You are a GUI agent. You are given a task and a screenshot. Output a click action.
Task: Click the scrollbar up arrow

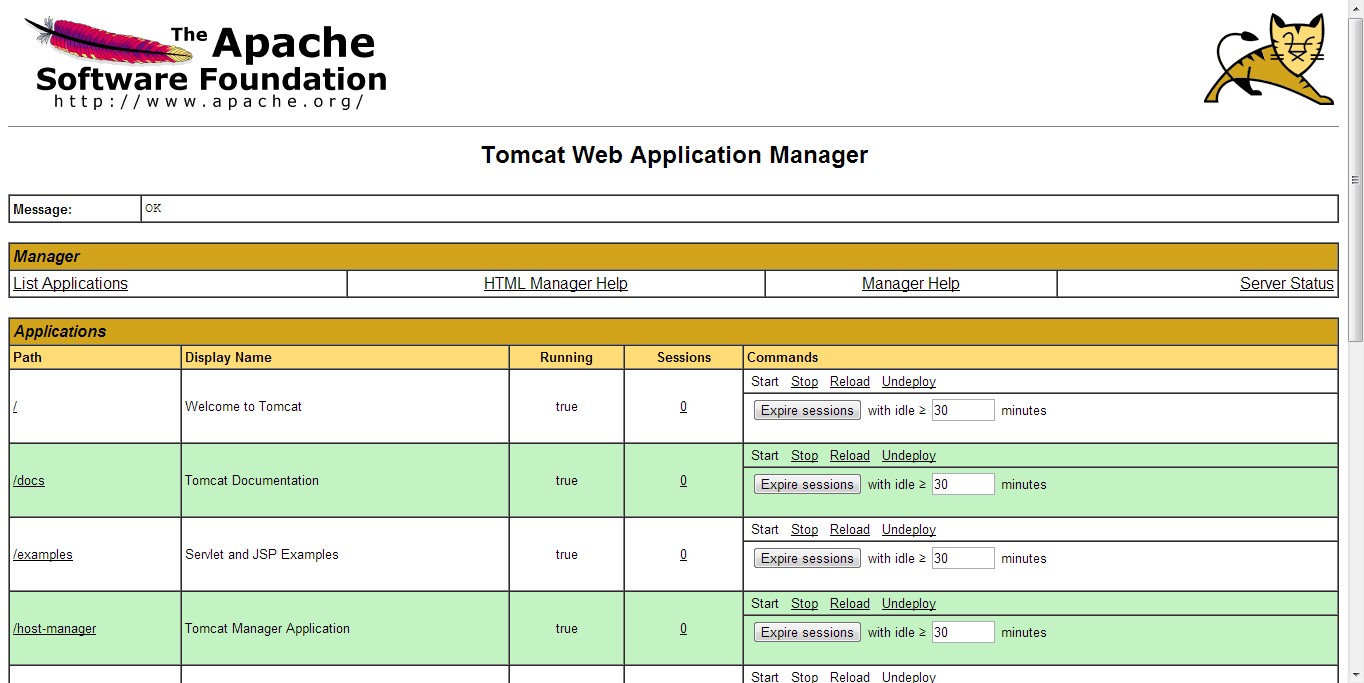pyautogui.click(x=1355, y=8)
